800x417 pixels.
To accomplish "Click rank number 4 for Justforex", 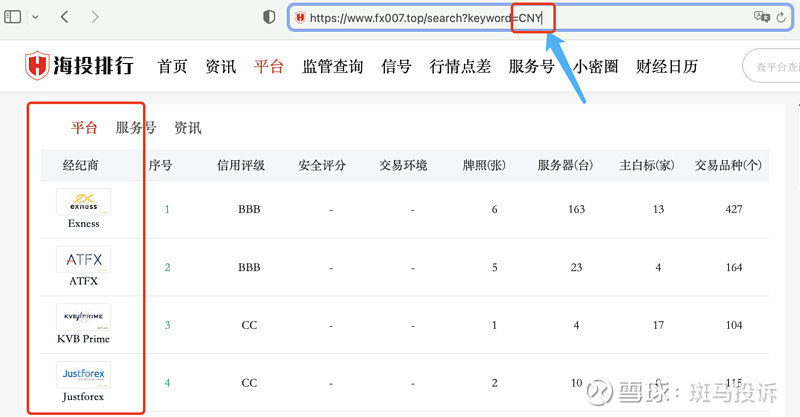I will pos(167,383).
